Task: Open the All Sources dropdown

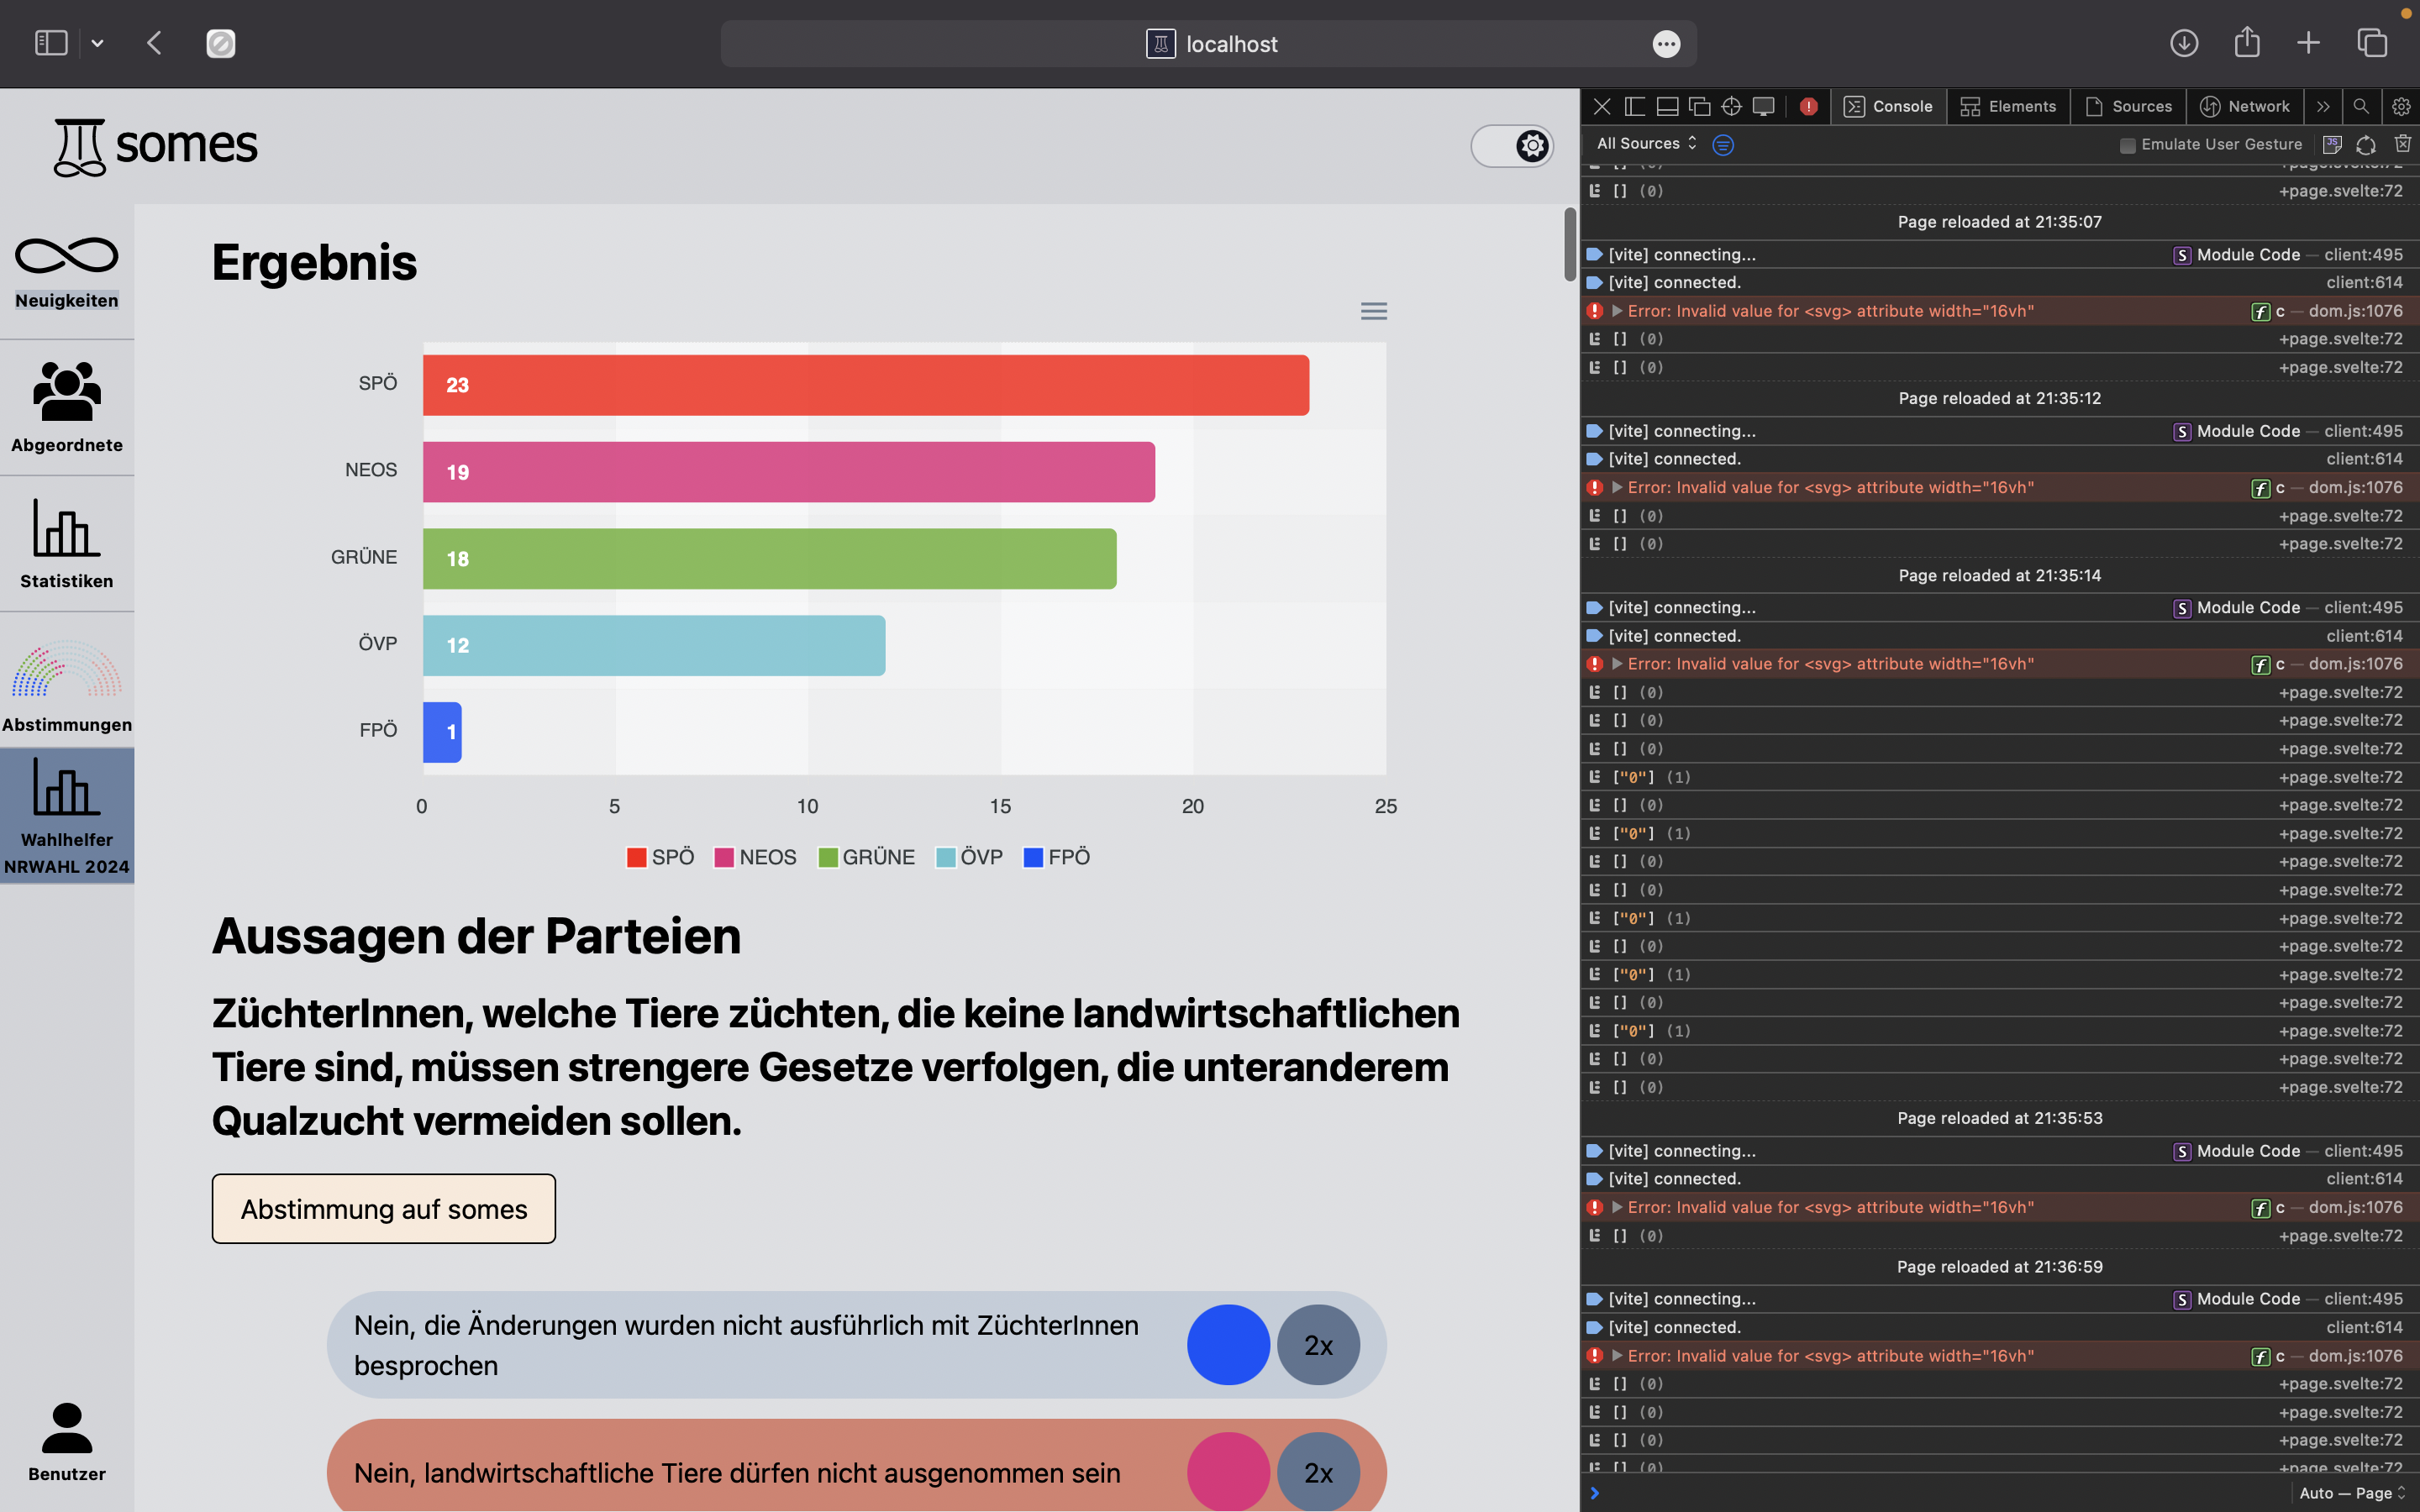Action: [1646, 144]
